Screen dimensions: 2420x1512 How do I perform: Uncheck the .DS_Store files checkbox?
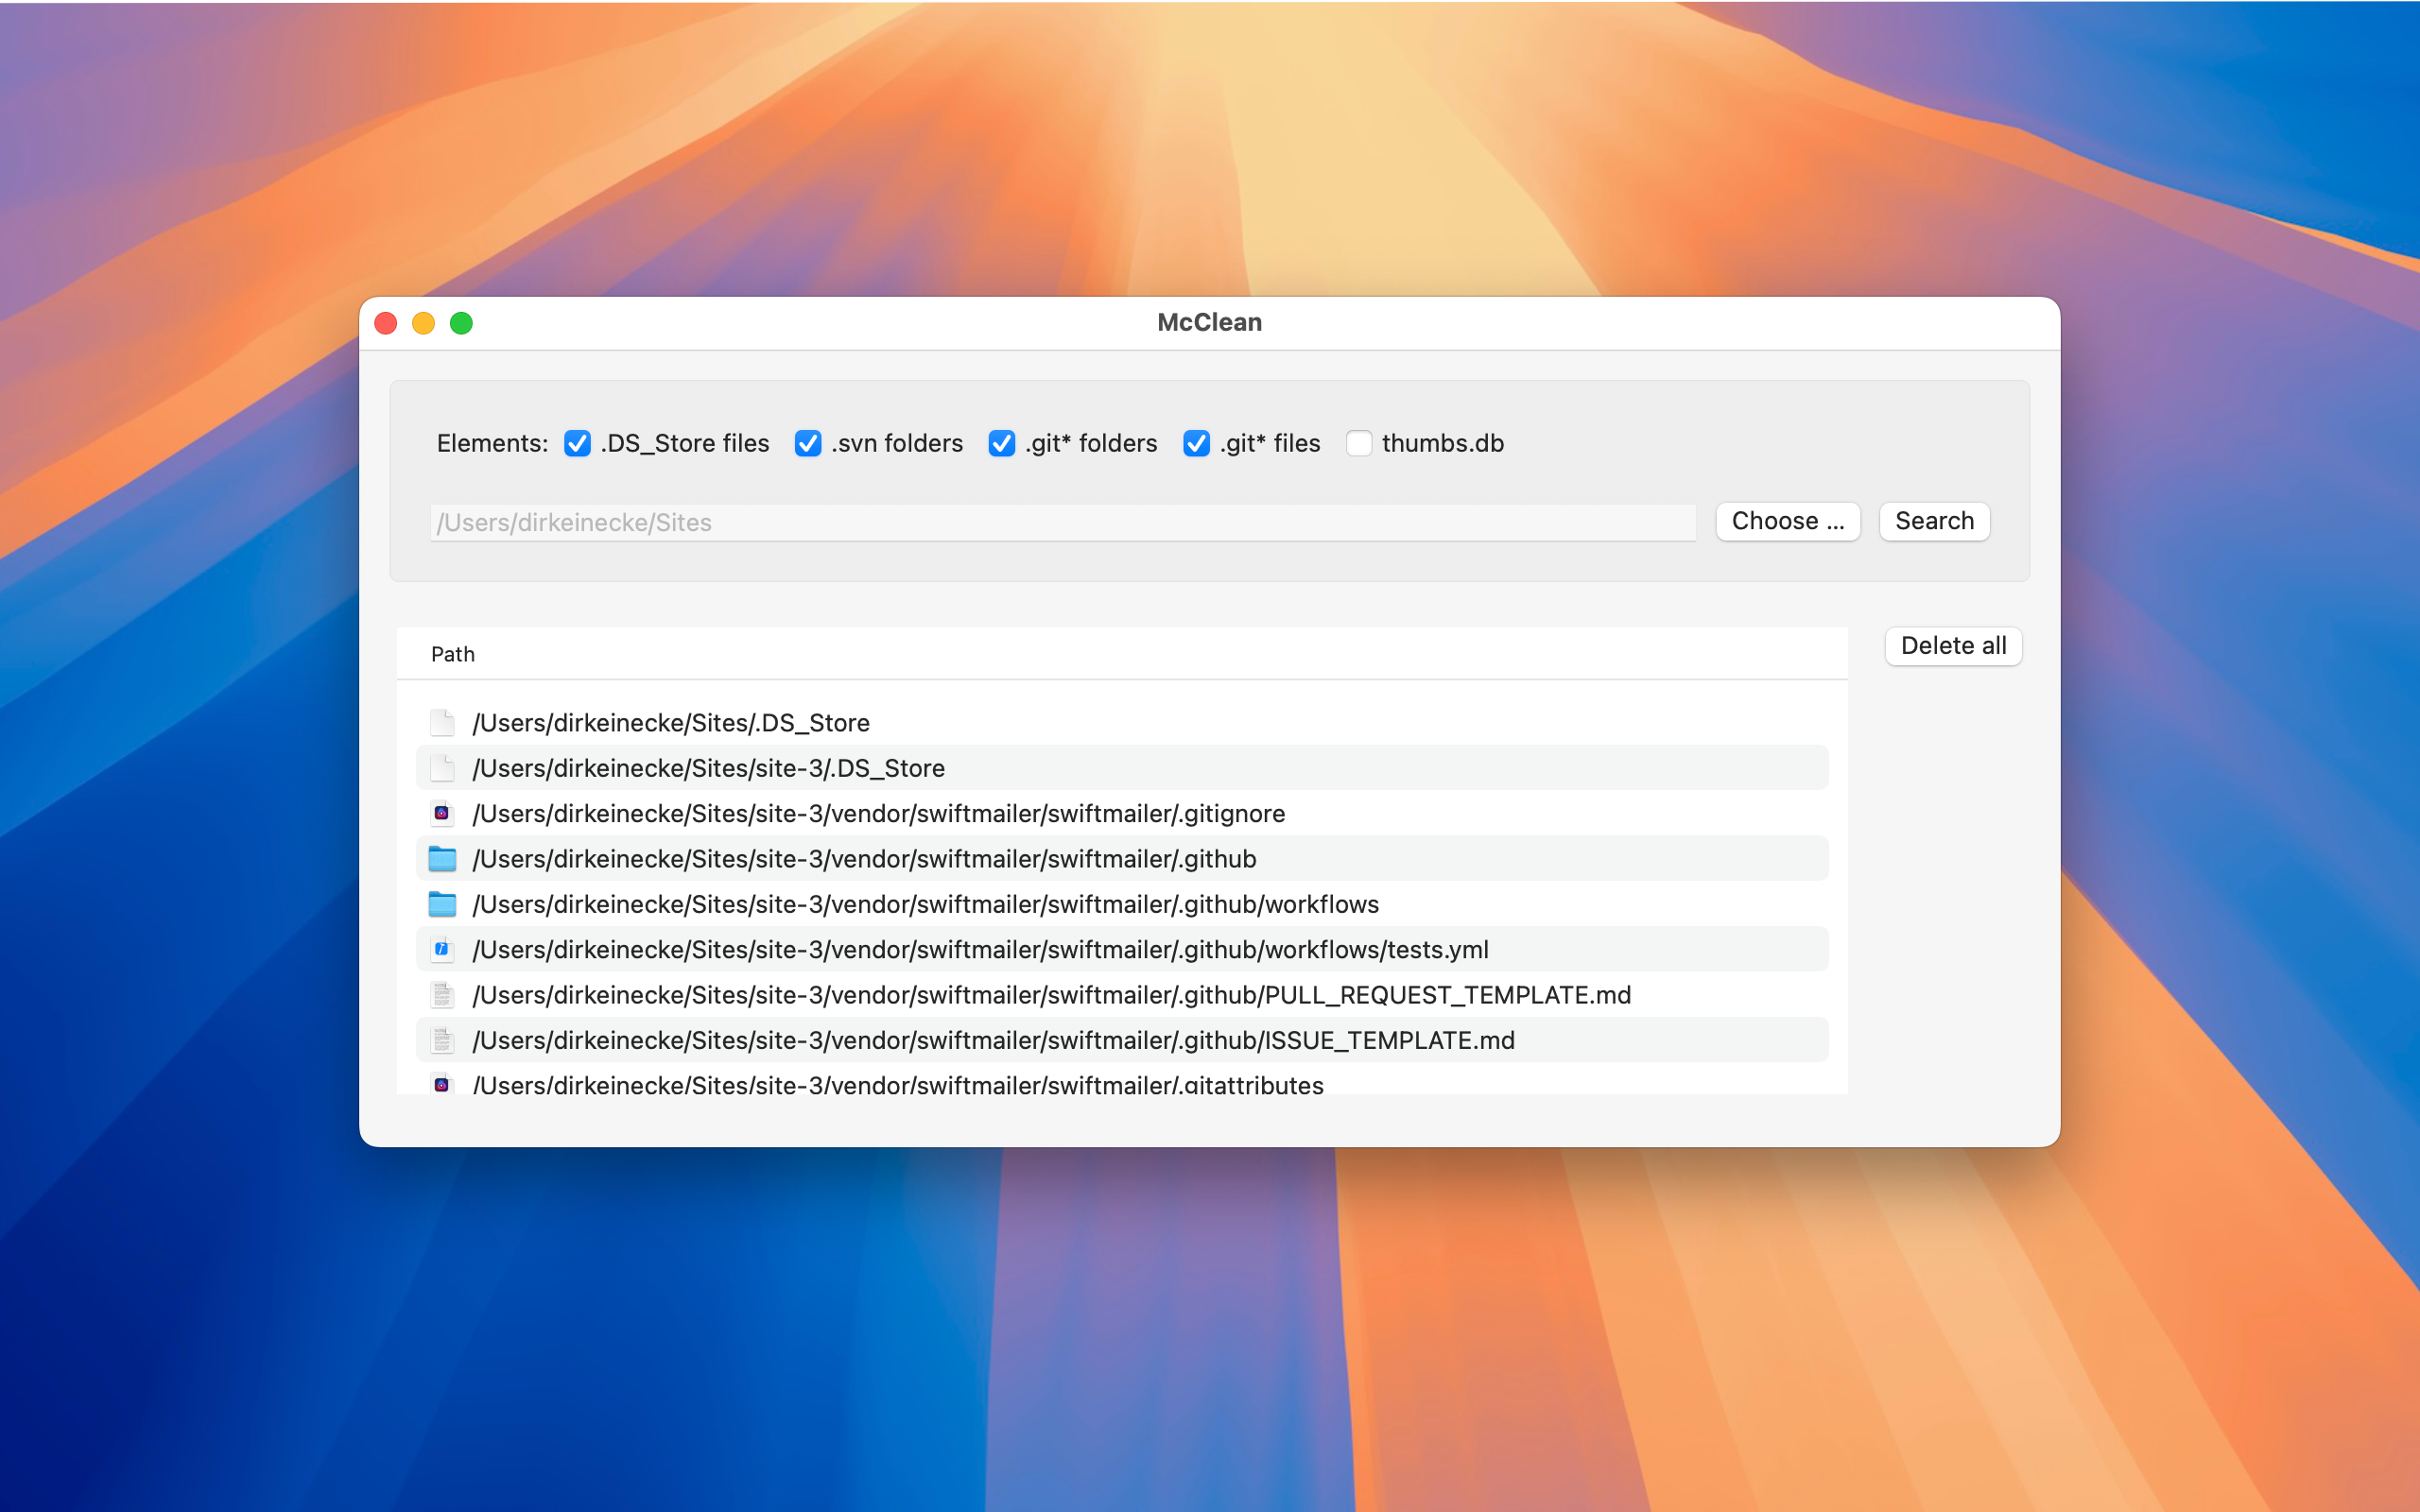(x=577, y=443)
